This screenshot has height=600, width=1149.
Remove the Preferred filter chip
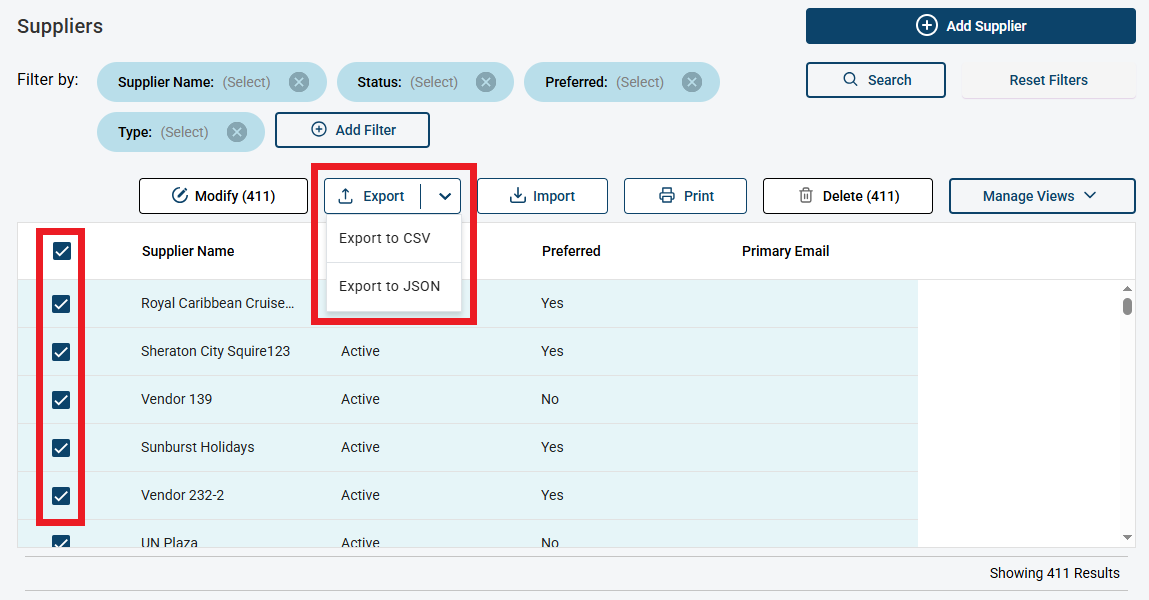pyautogui.click(x=692, y=82)
